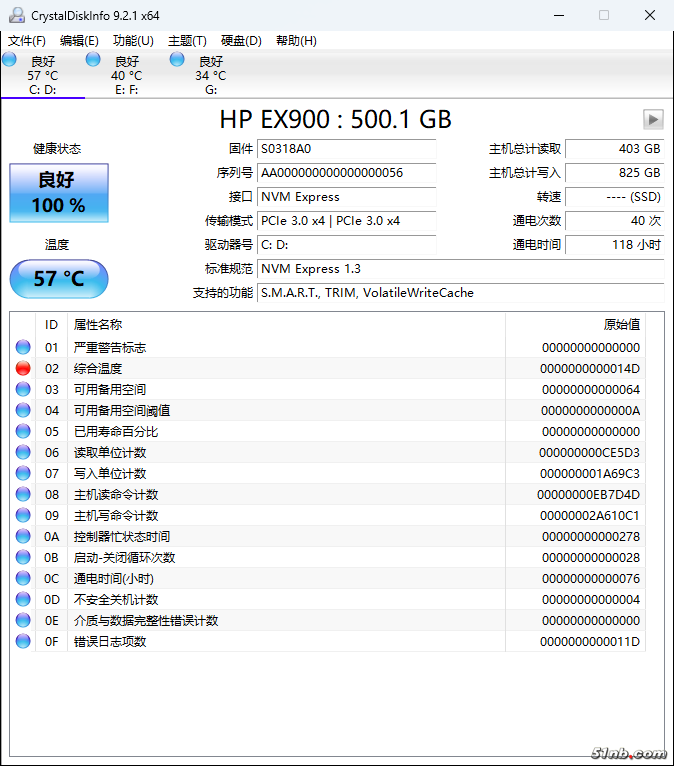Click the red status icon for 综合温度
674x766 pixels.
(x=23, y=368)
